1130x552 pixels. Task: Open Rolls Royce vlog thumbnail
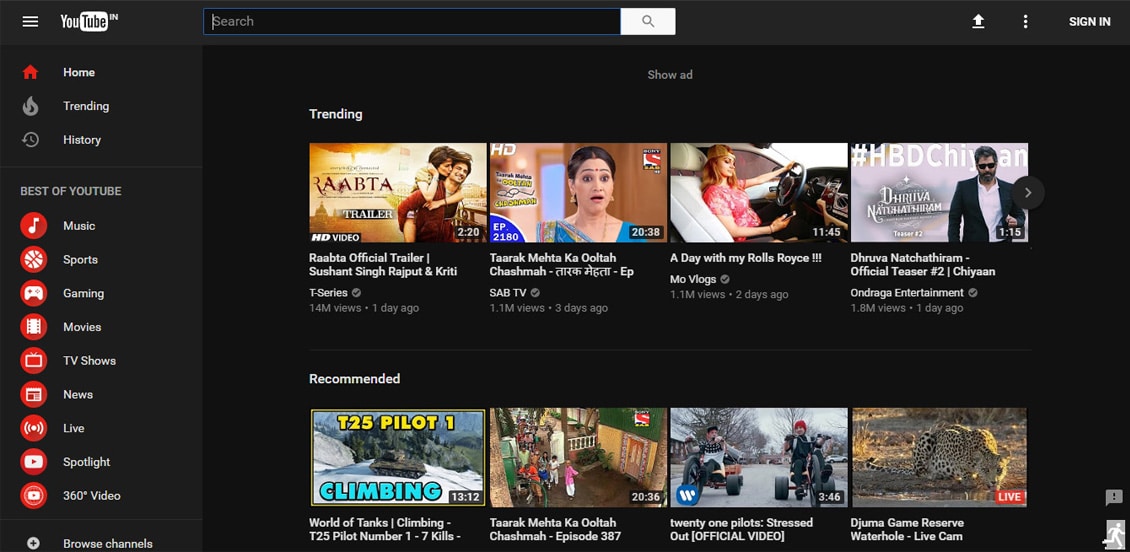pyautogui.click(x=759, y=192)
